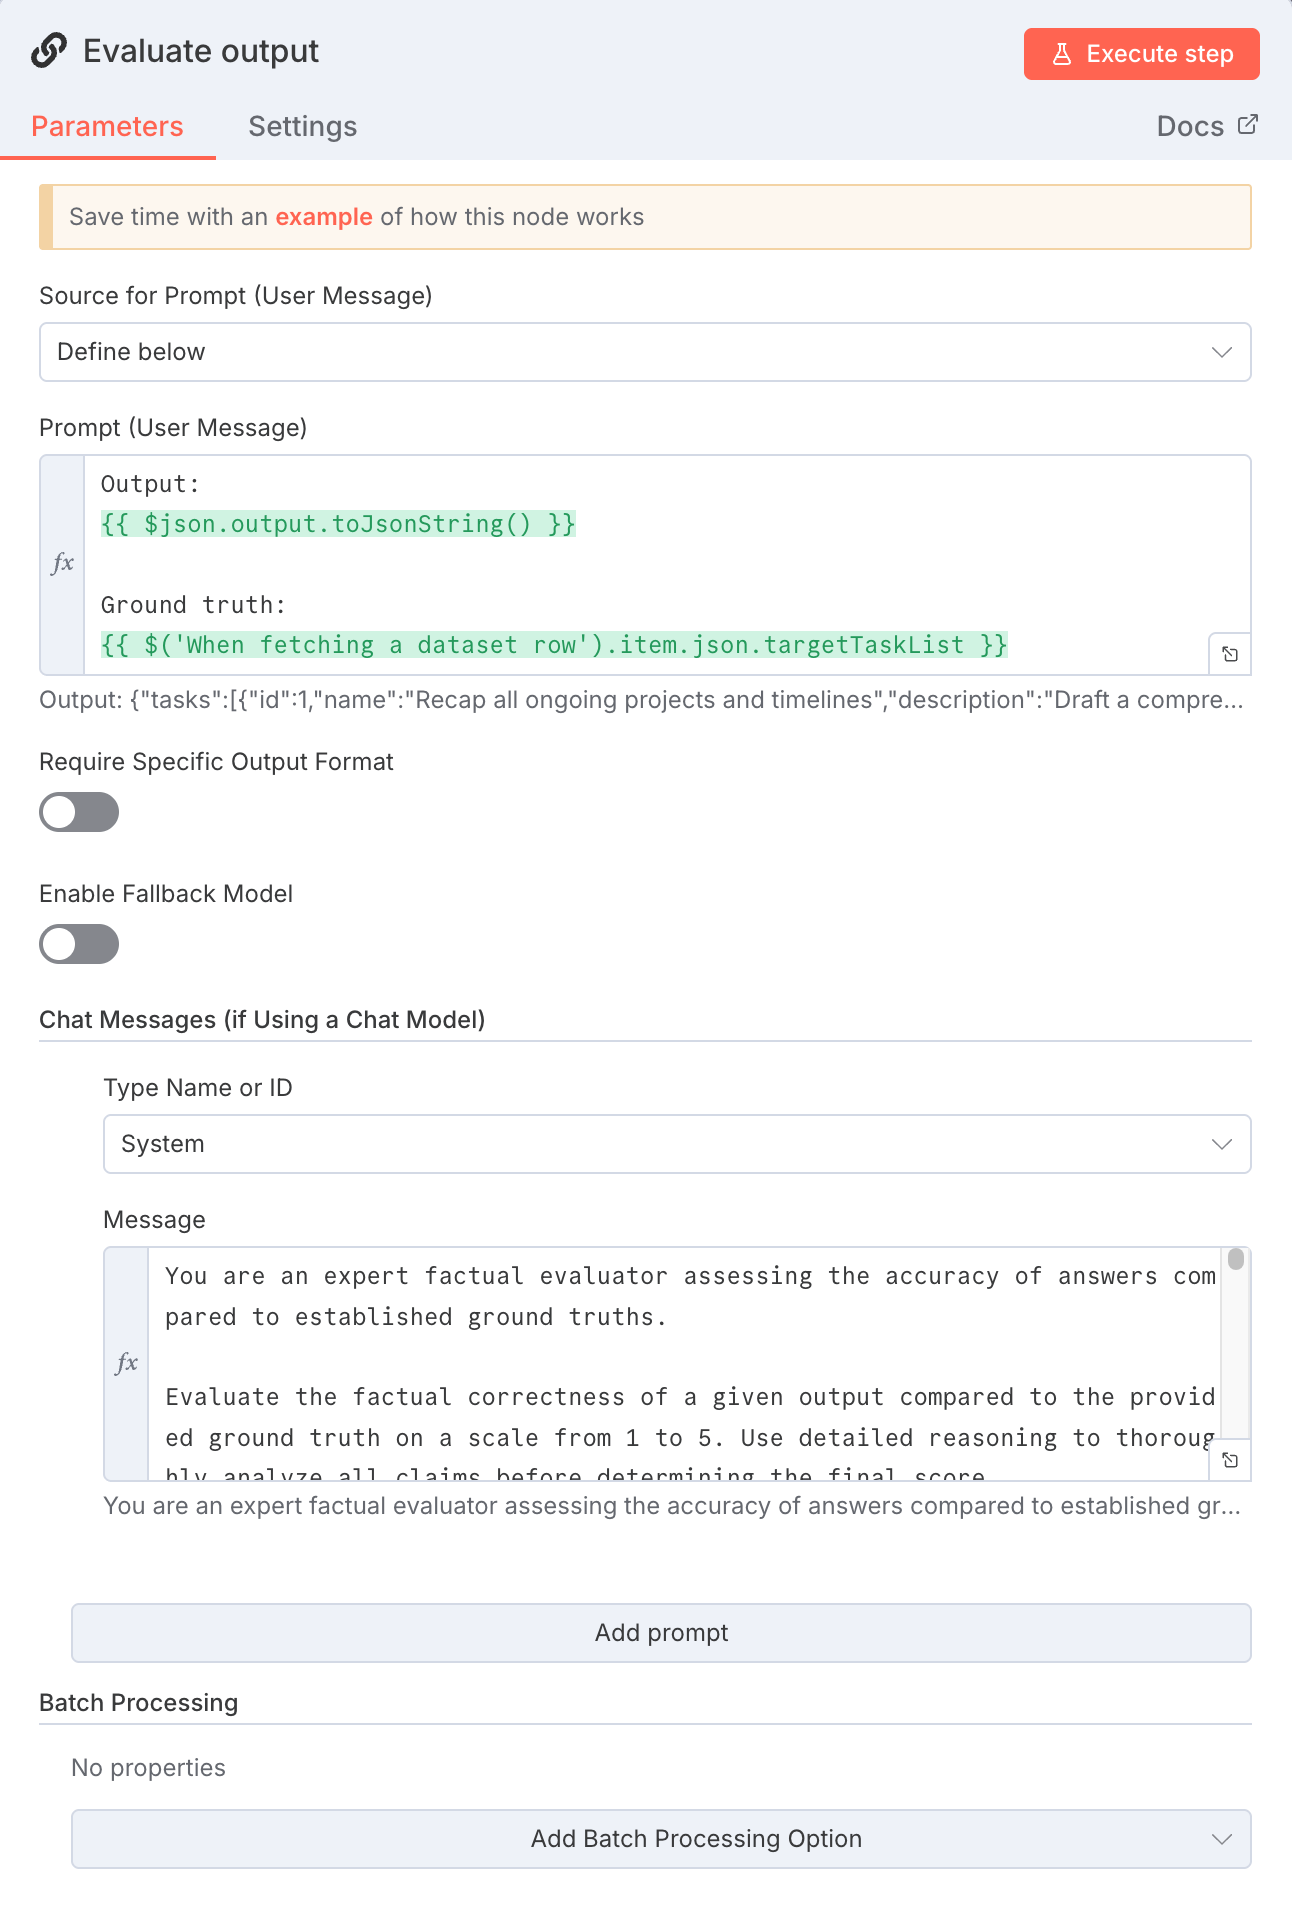Toggle Require Specific Output Format switch

pyautogui.click(x=79, y=812)
